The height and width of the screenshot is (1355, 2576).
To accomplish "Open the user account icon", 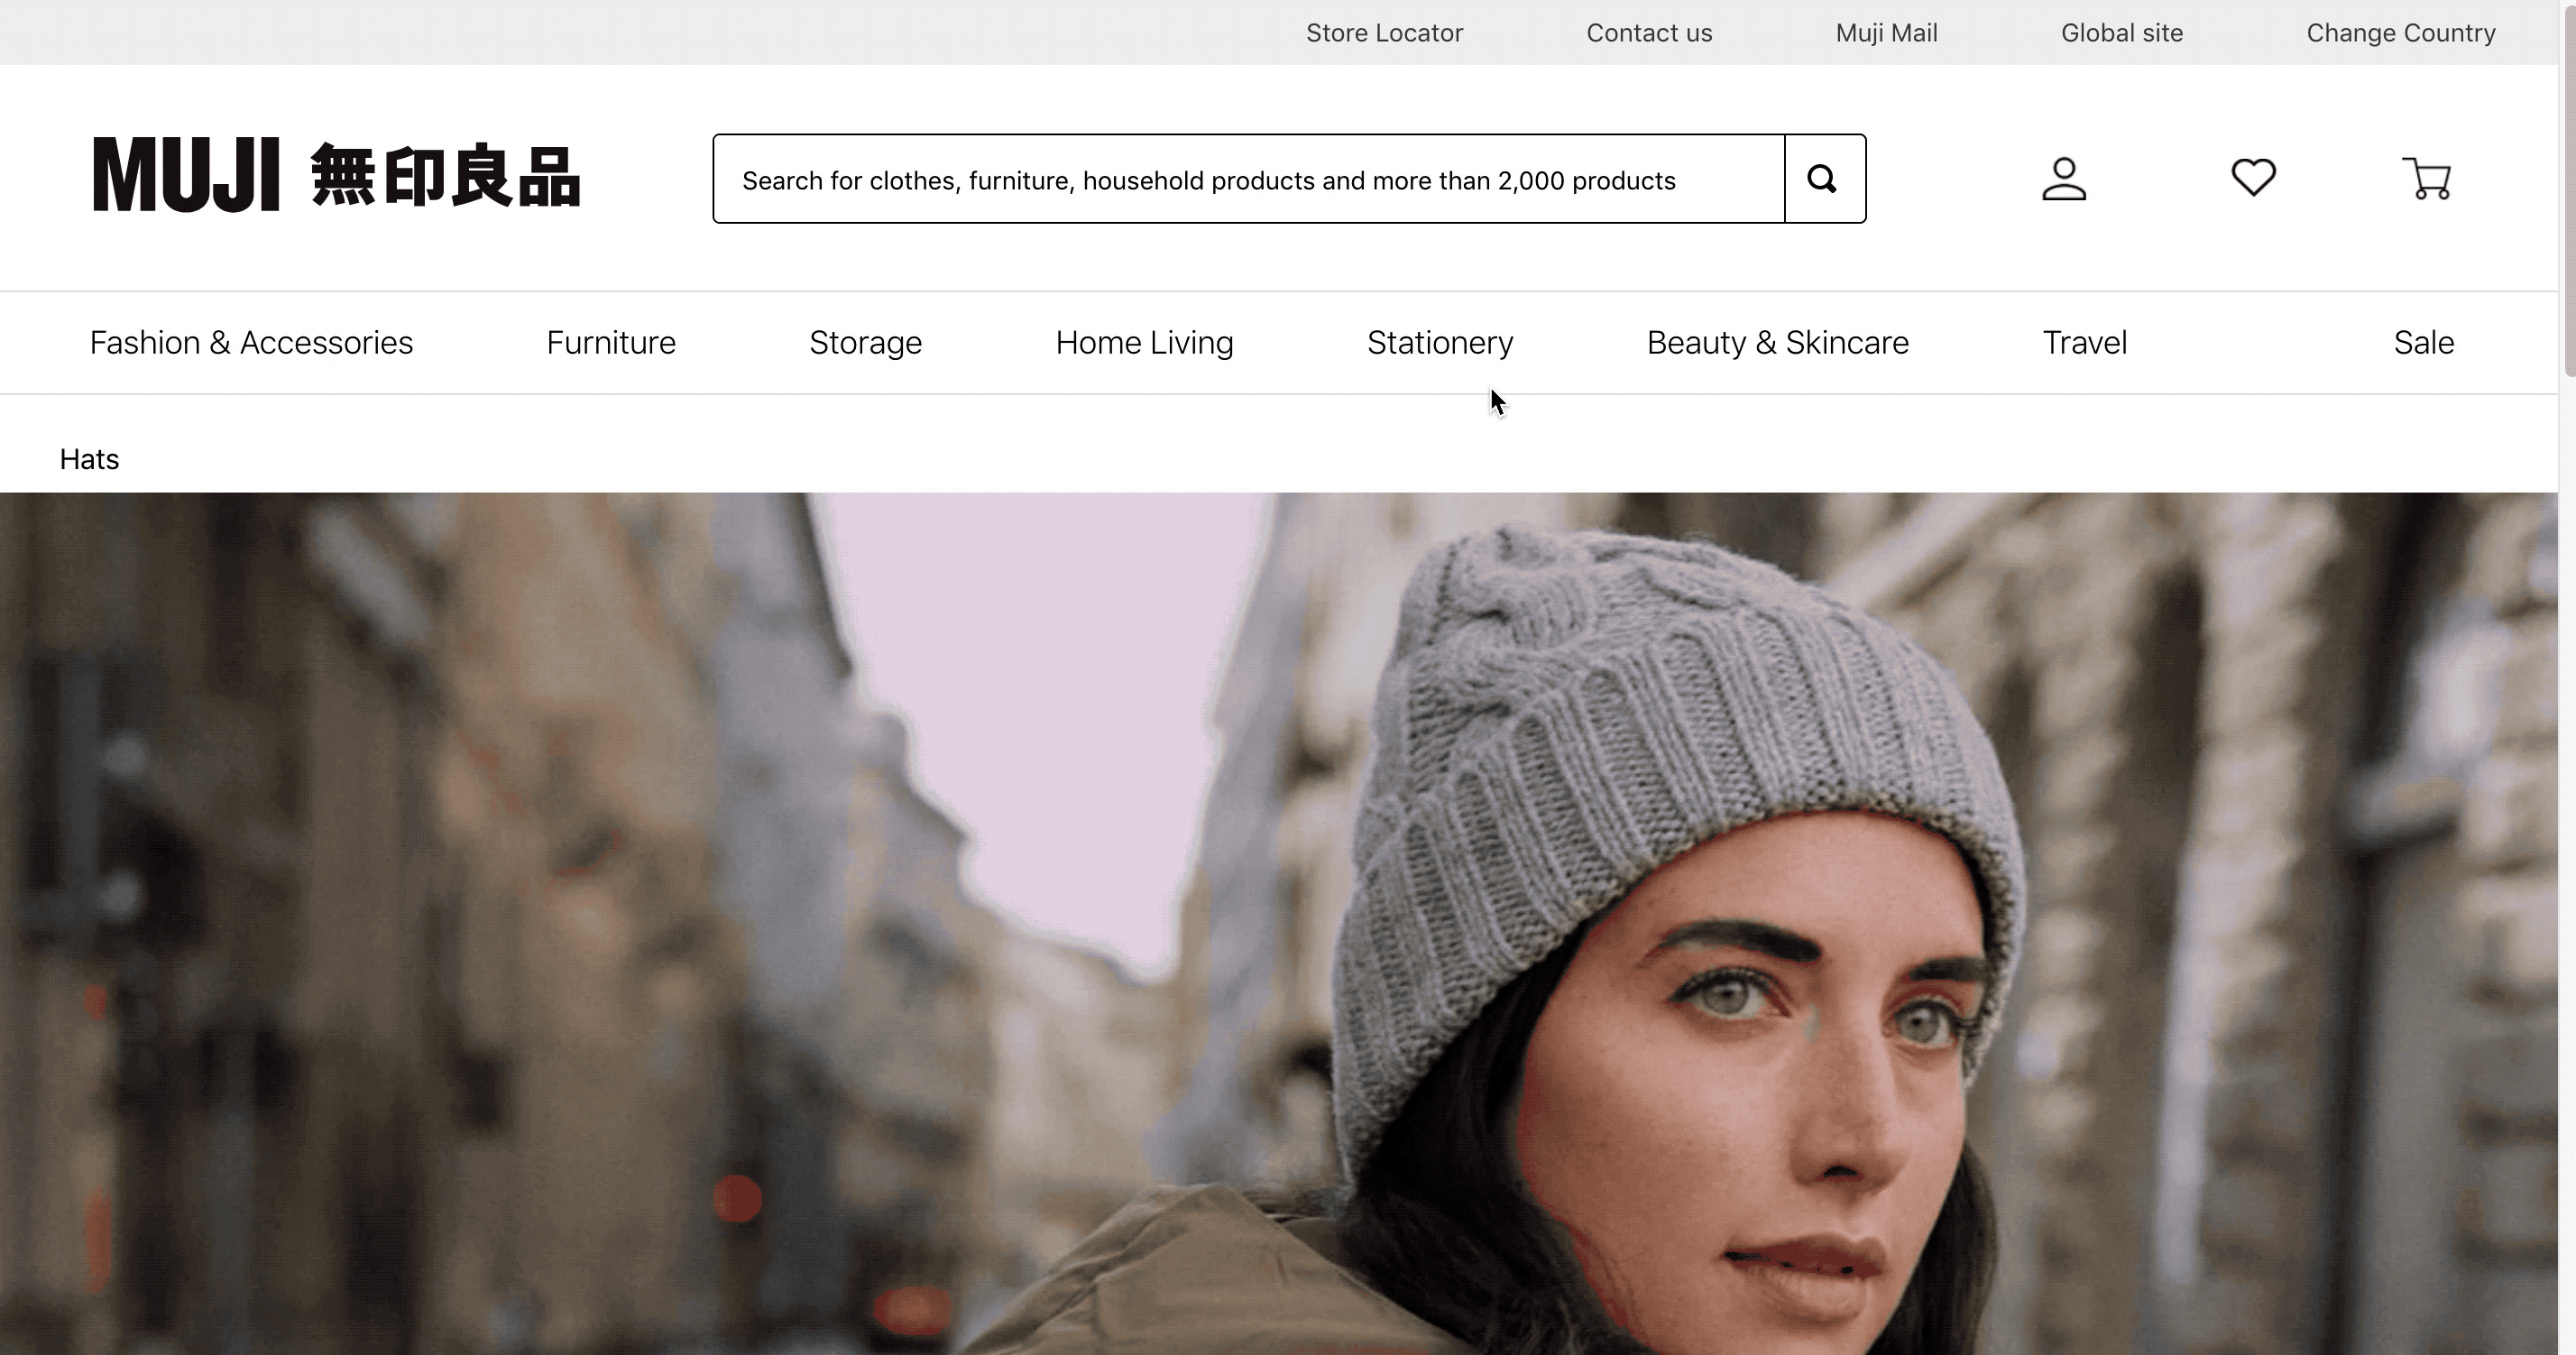I will [x=2063, y=179].
